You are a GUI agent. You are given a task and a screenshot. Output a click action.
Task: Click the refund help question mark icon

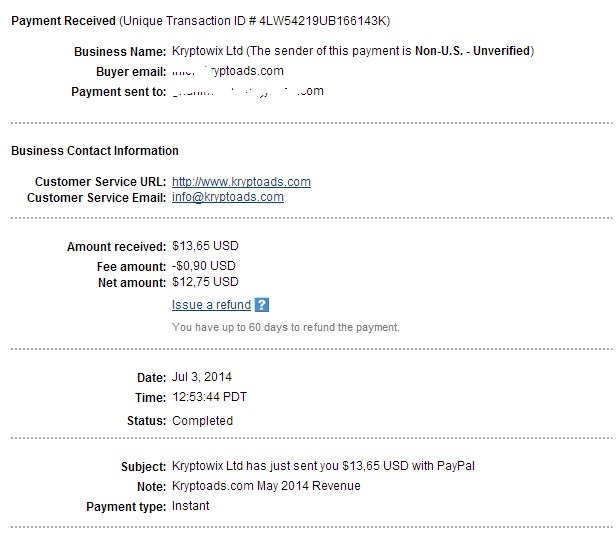point(262,305)
